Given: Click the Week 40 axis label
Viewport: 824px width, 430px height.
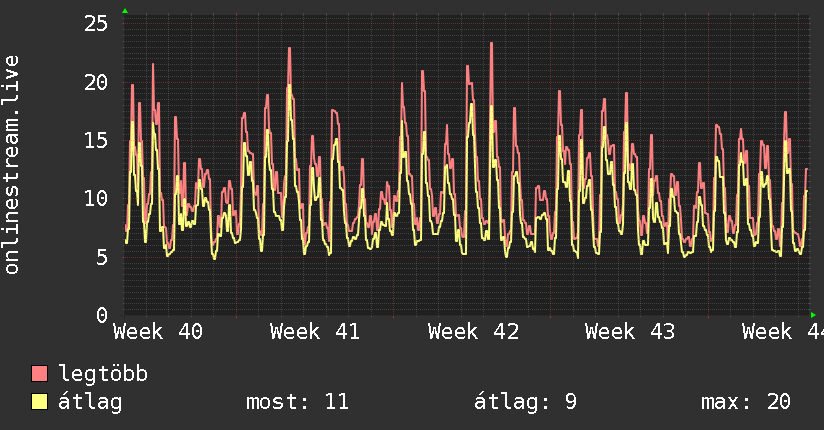Looking at the screenshot, I should point(158,332).
